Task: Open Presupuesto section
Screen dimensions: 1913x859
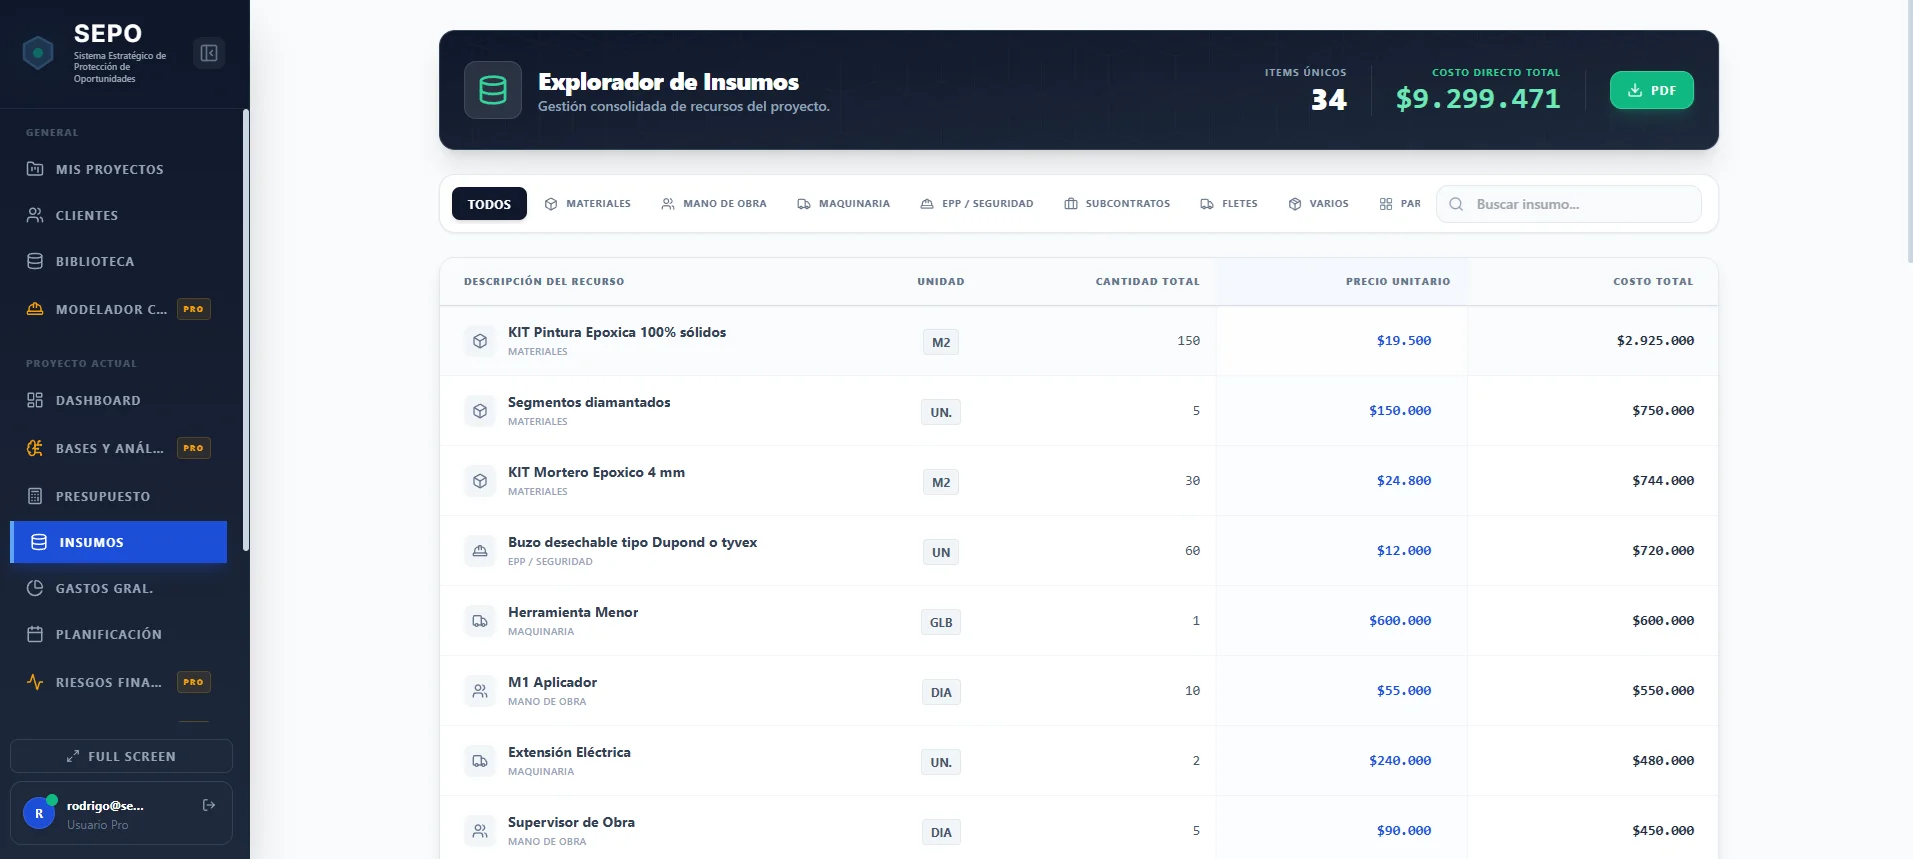Action: point(102,496)
